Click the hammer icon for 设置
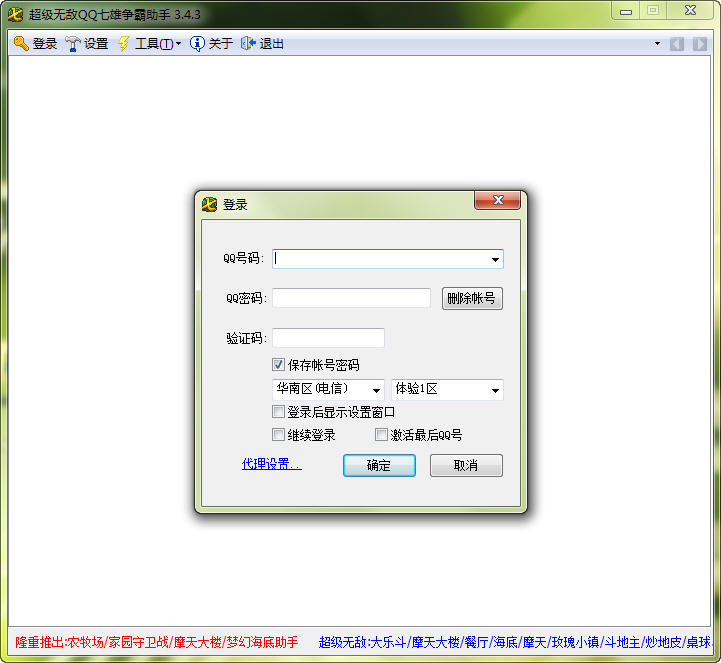Image resolution: width=721 pixels, height=663 pixels. [72, 44]
